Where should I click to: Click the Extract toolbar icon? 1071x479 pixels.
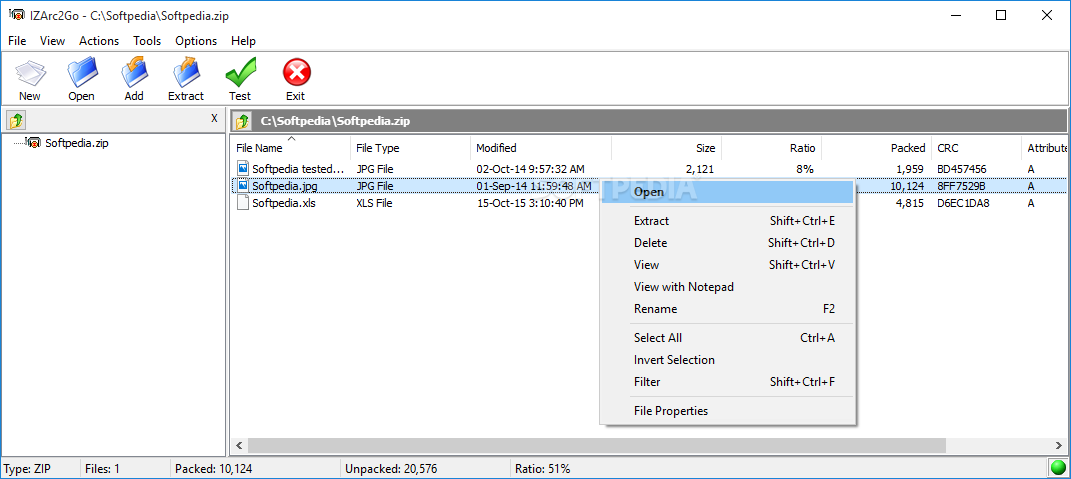[186, 72]
